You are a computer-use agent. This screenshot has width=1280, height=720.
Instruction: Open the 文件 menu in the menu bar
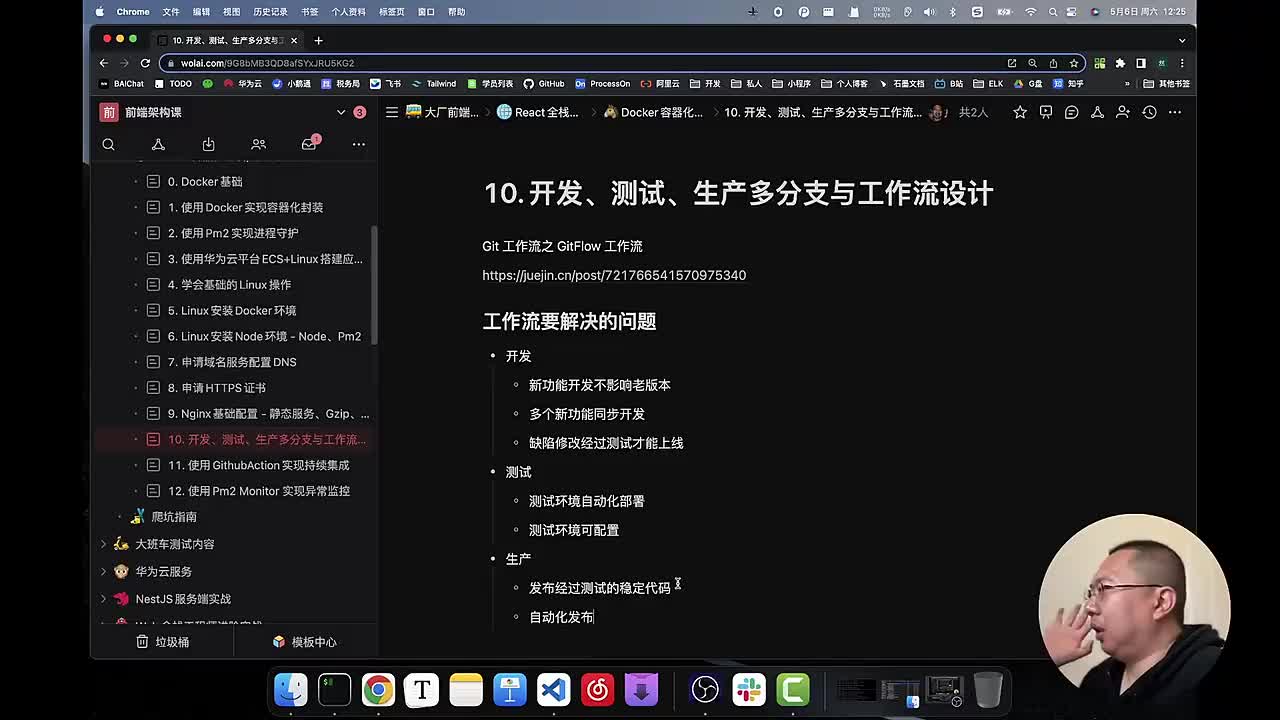pos(171,12)
